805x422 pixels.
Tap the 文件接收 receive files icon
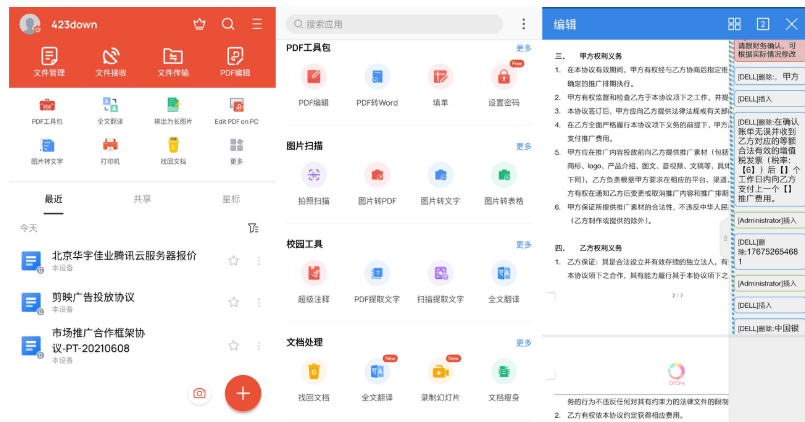point(111,58)
